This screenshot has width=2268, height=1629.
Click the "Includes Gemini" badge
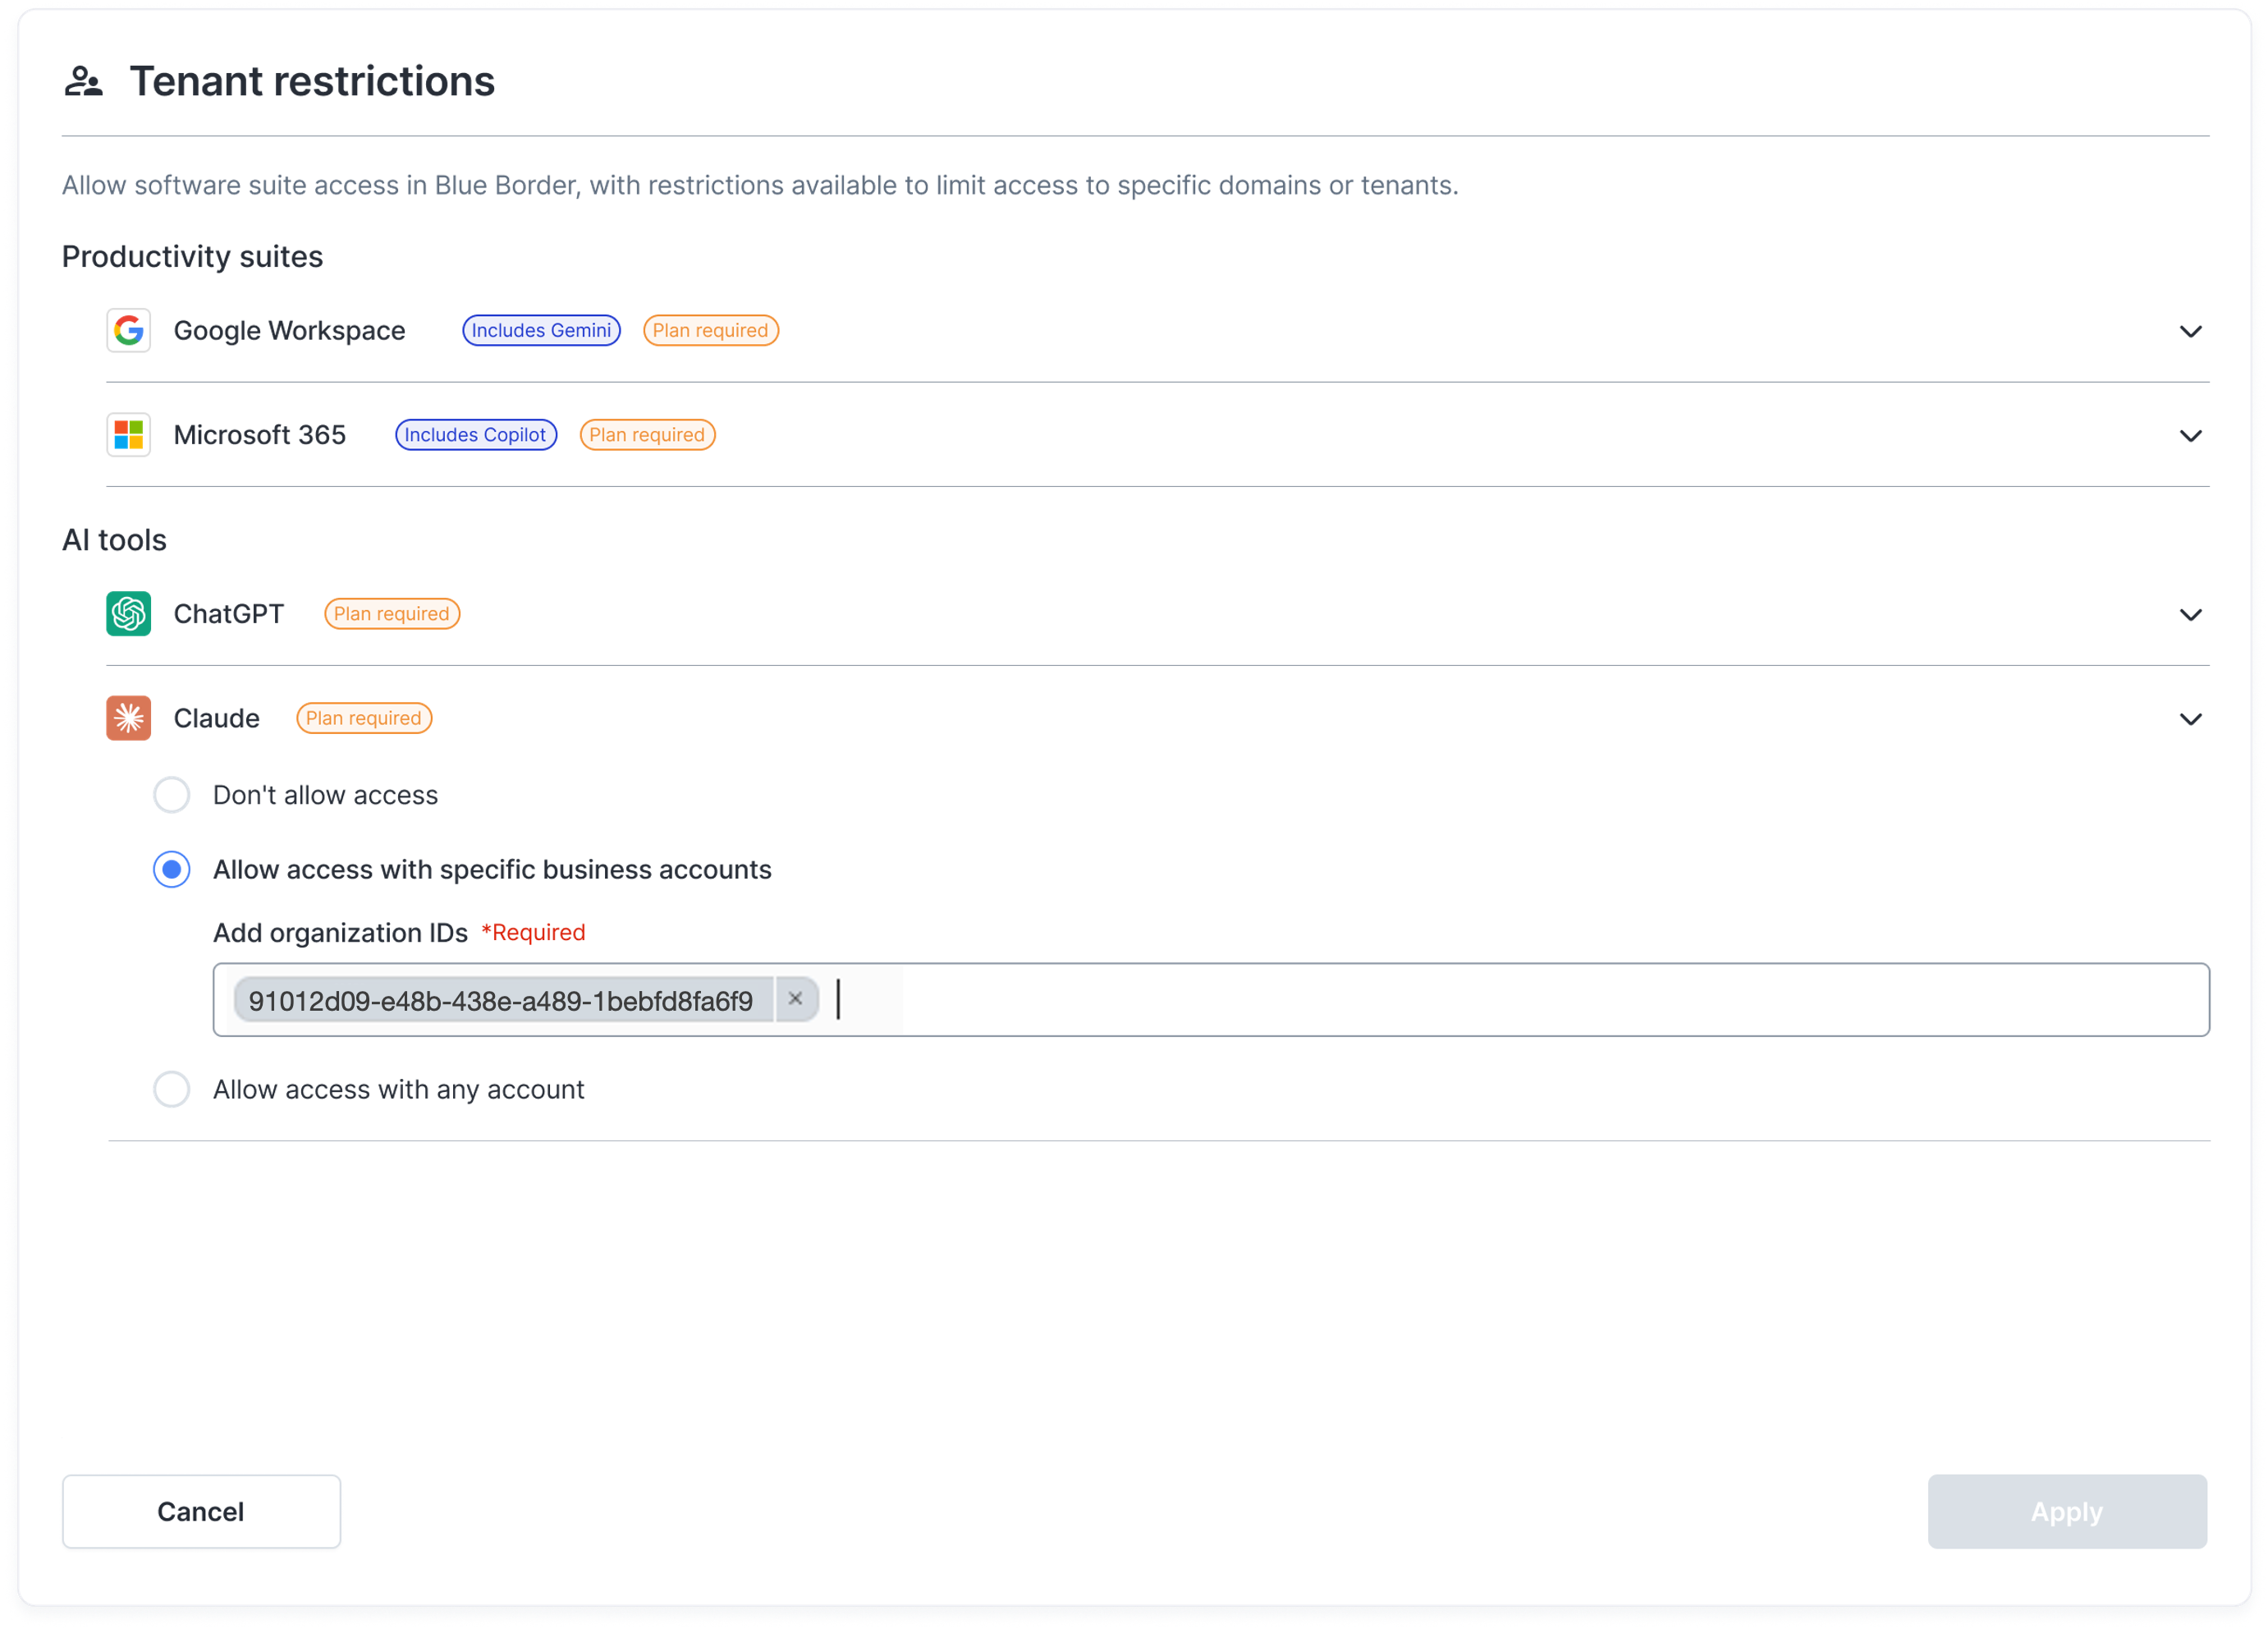[541, 330]
